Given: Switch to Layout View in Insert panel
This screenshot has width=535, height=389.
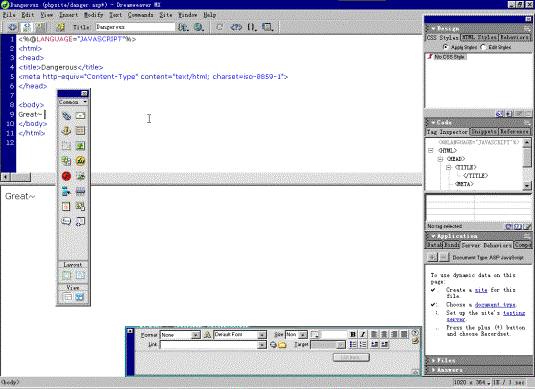Looking at the screenshot, I should pyautogui.click(x=79, y=297).
